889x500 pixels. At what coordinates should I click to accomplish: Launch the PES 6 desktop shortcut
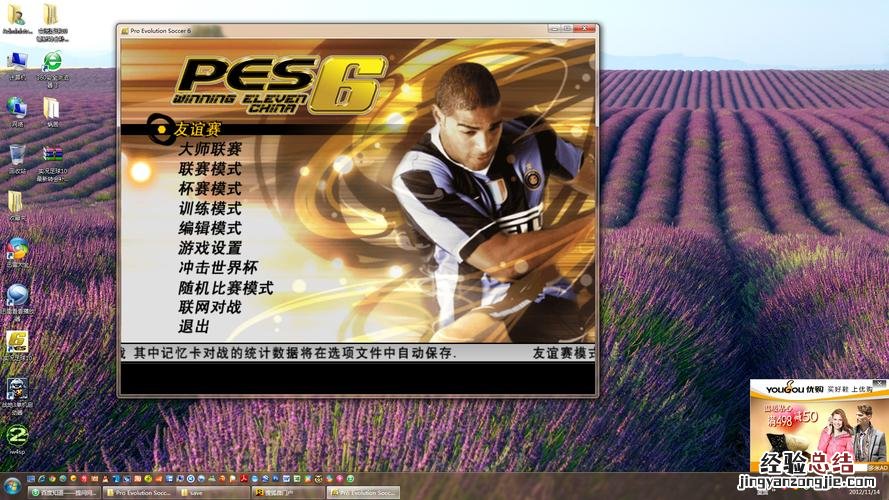(x=18, y=346)
